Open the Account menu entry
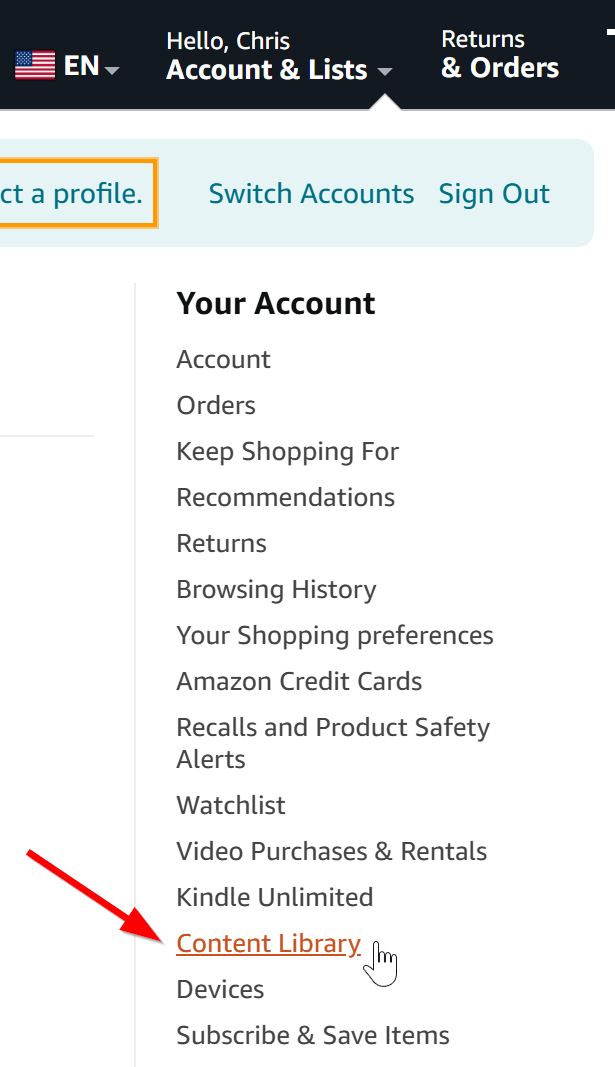615x1067 pixels. (x=223, y=359)
